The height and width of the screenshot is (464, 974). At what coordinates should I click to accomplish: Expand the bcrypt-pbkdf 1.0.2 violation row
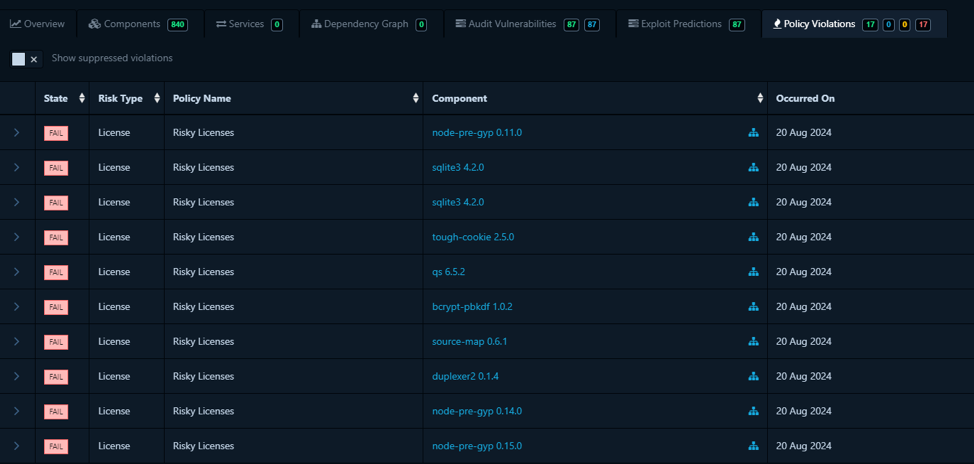click(x=17, y=306)
